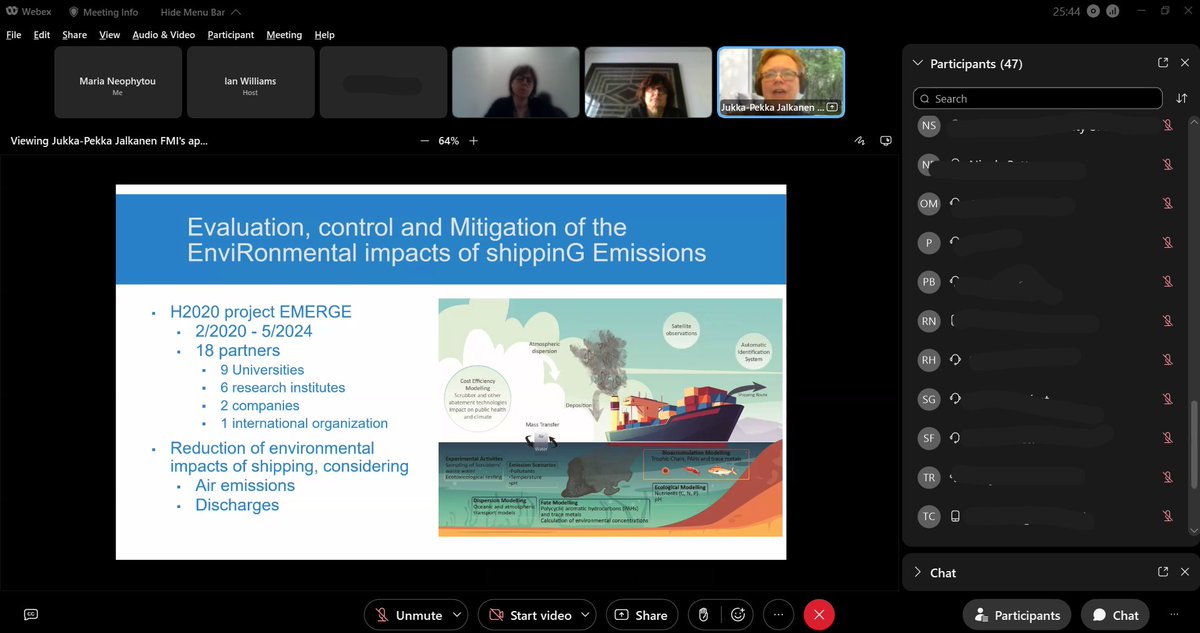Click muted mic icon for SF
This screenshot has width=1200, height=633.
point(1167,437)
